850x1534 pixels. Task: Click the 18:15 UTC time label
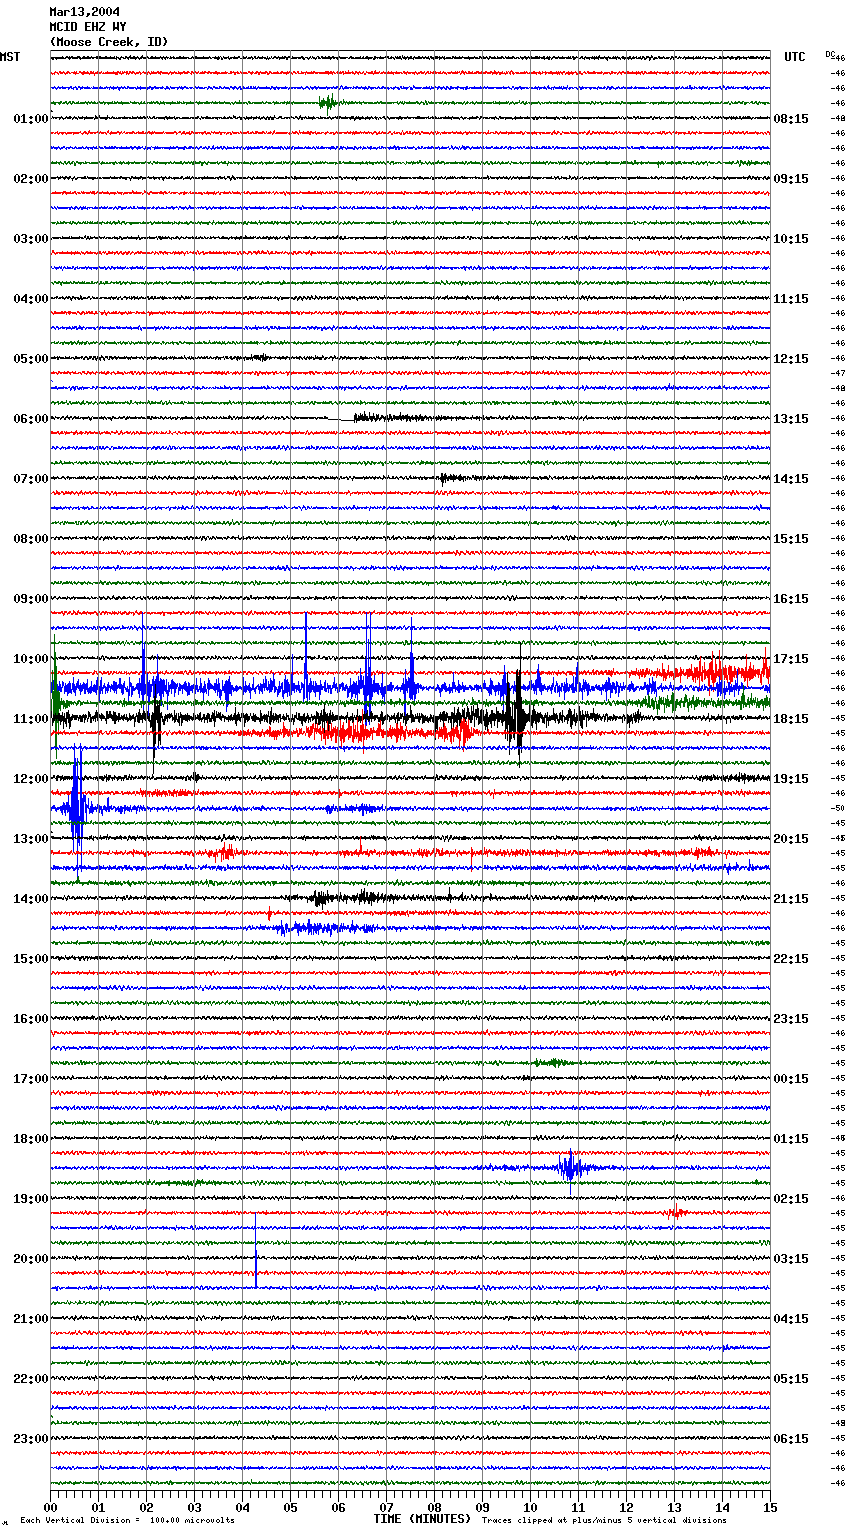click(x=791, y=719)
